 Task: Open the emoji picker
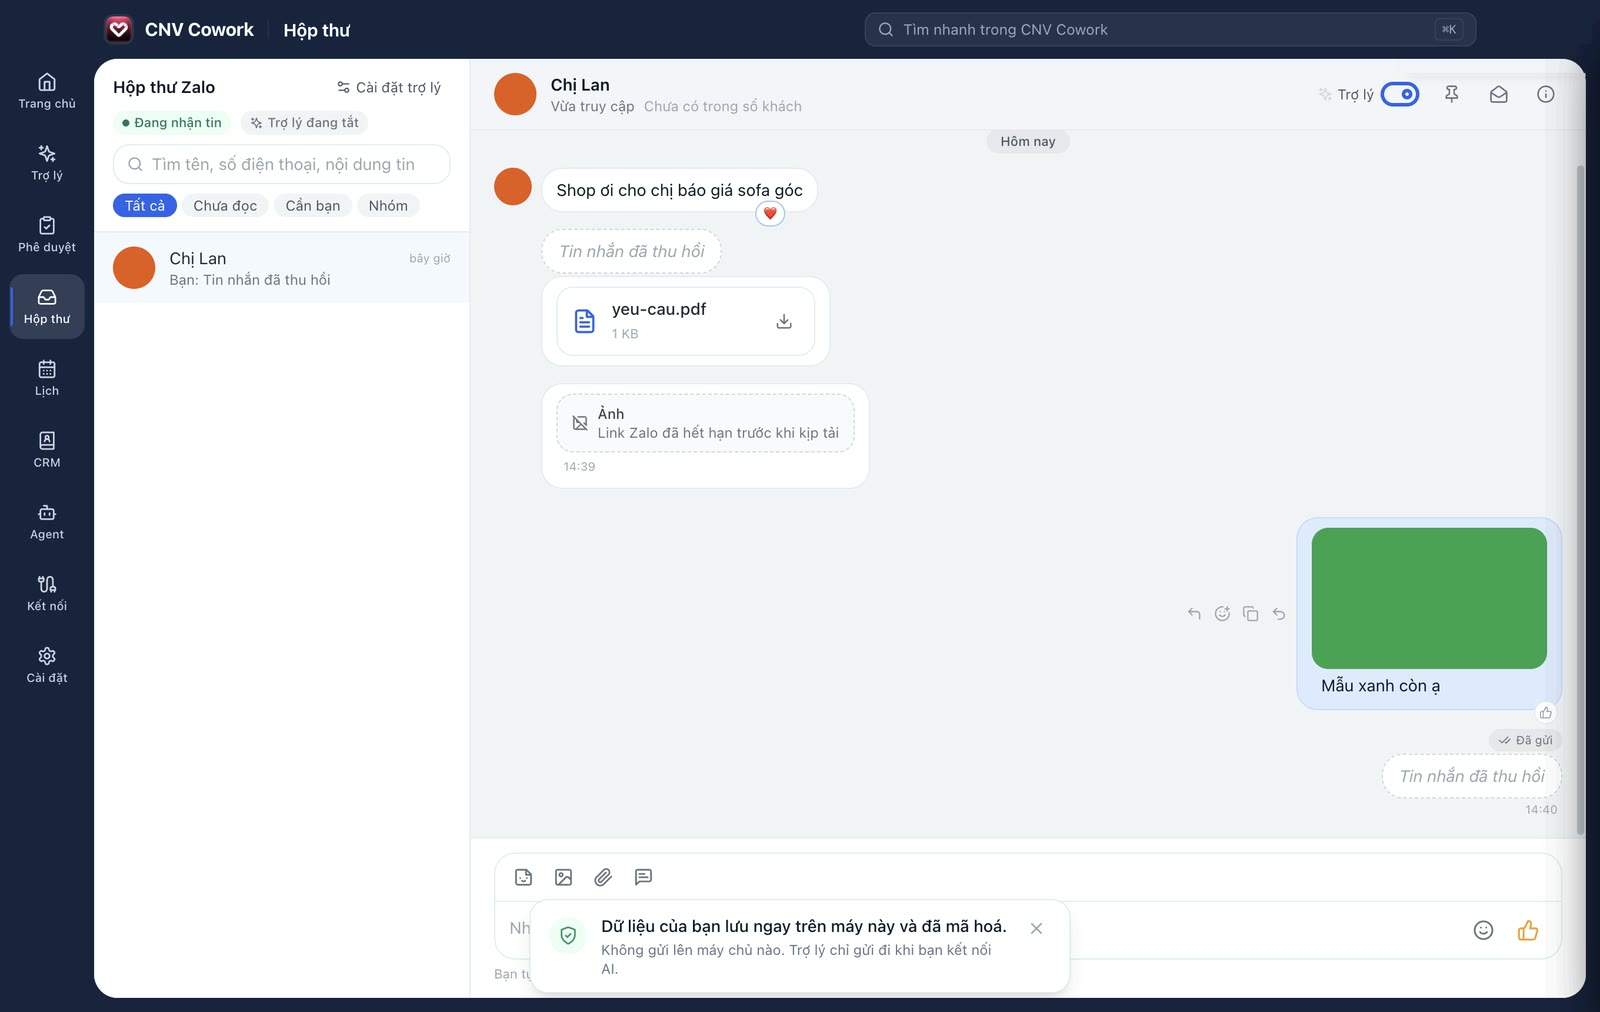[x=1484, y=930]
